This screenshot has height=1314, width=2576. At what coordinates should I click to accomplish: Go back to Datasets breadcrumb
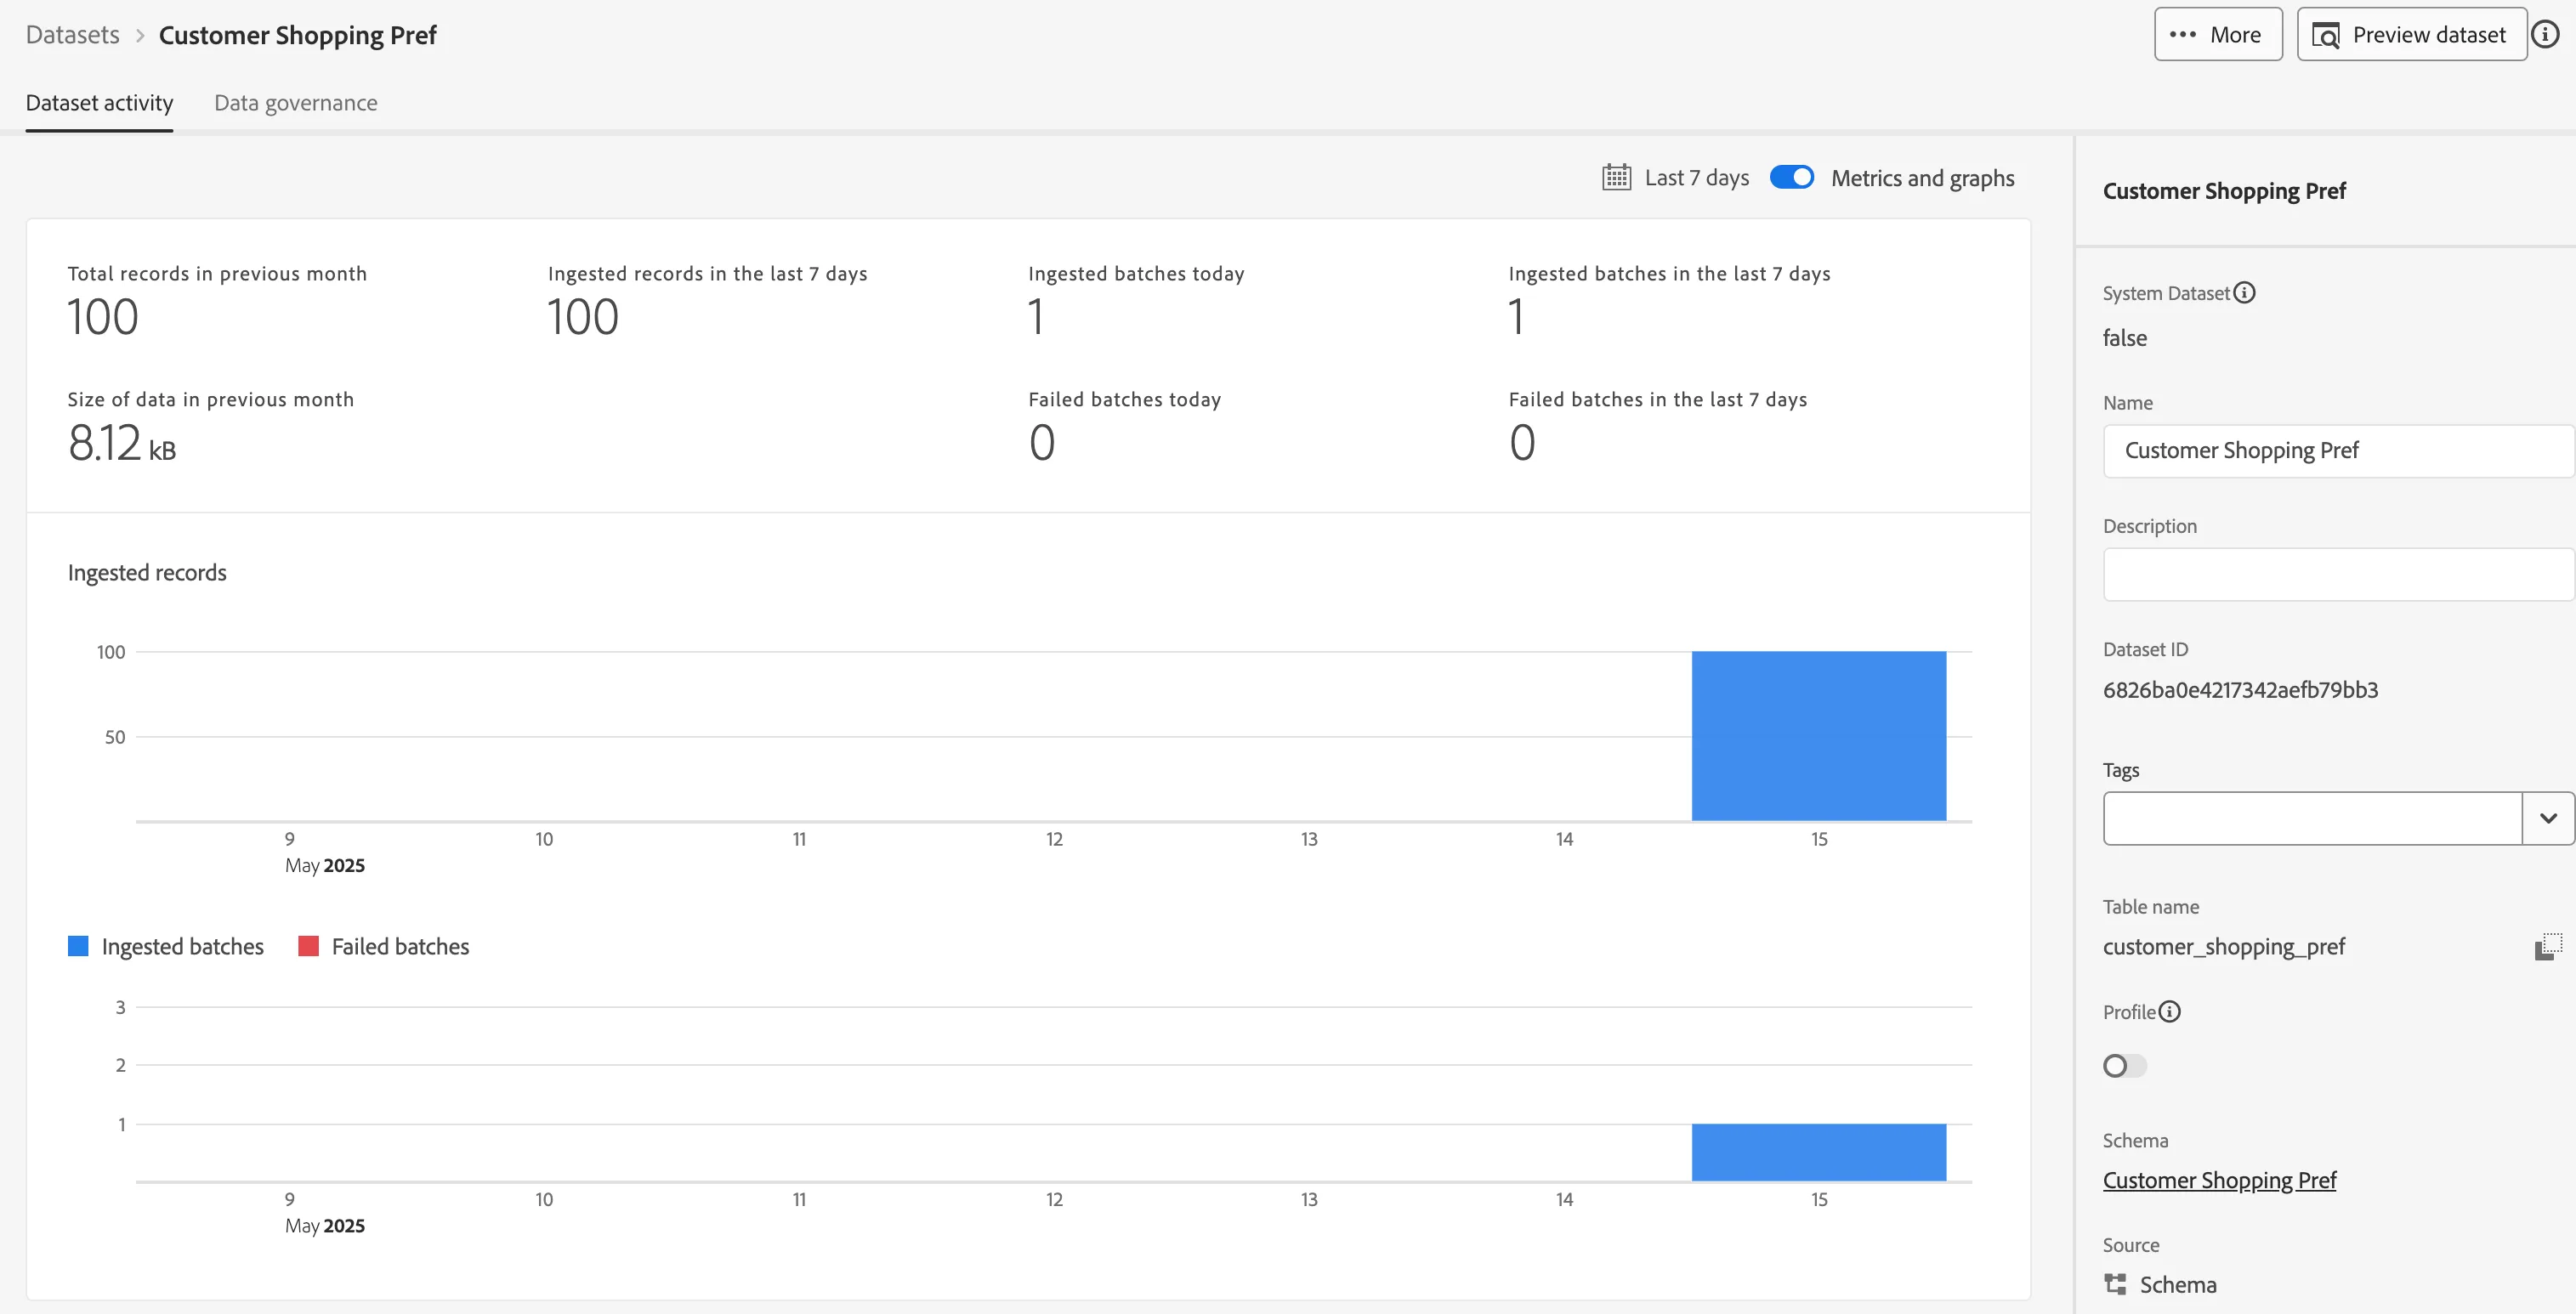click(72, 35)
